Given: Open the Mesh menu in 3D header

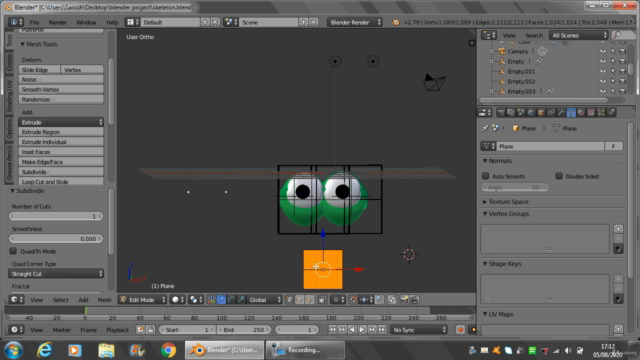Looking at the screenshot, I should tap(104, 300).
